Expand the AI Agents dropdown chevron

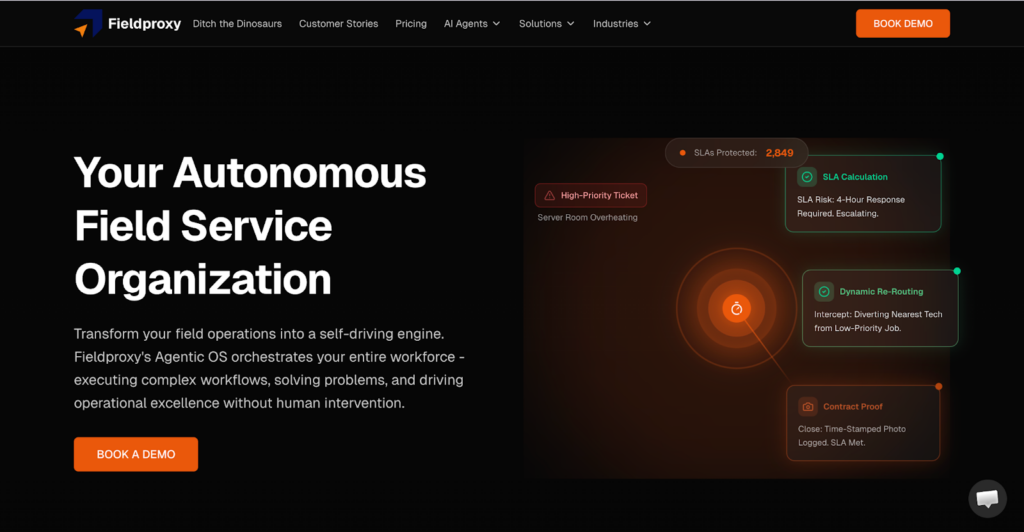coord(496,23)
